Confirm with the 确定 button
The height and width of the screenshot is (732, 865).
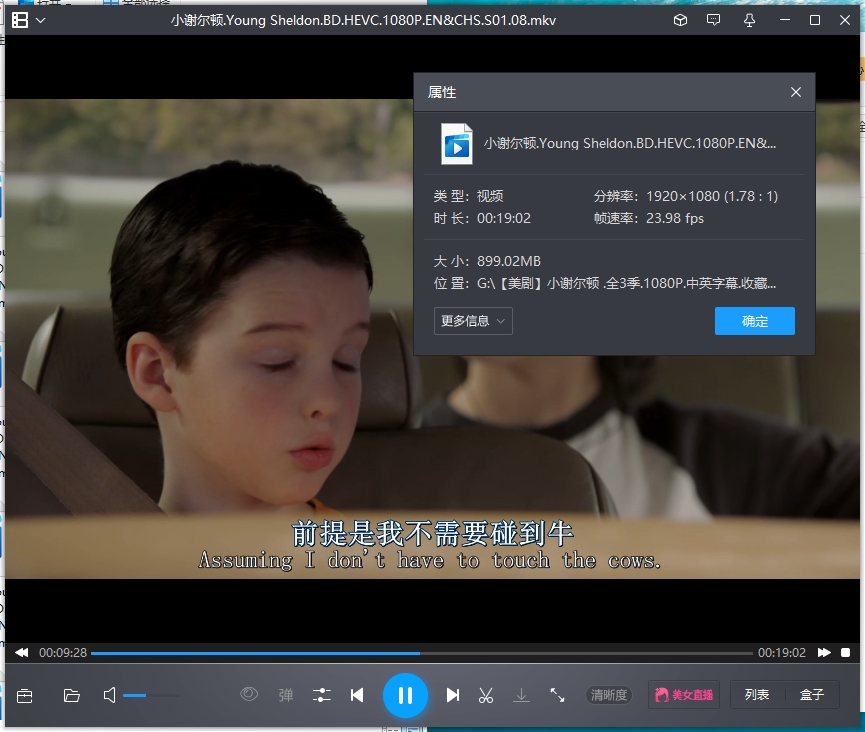755,321
